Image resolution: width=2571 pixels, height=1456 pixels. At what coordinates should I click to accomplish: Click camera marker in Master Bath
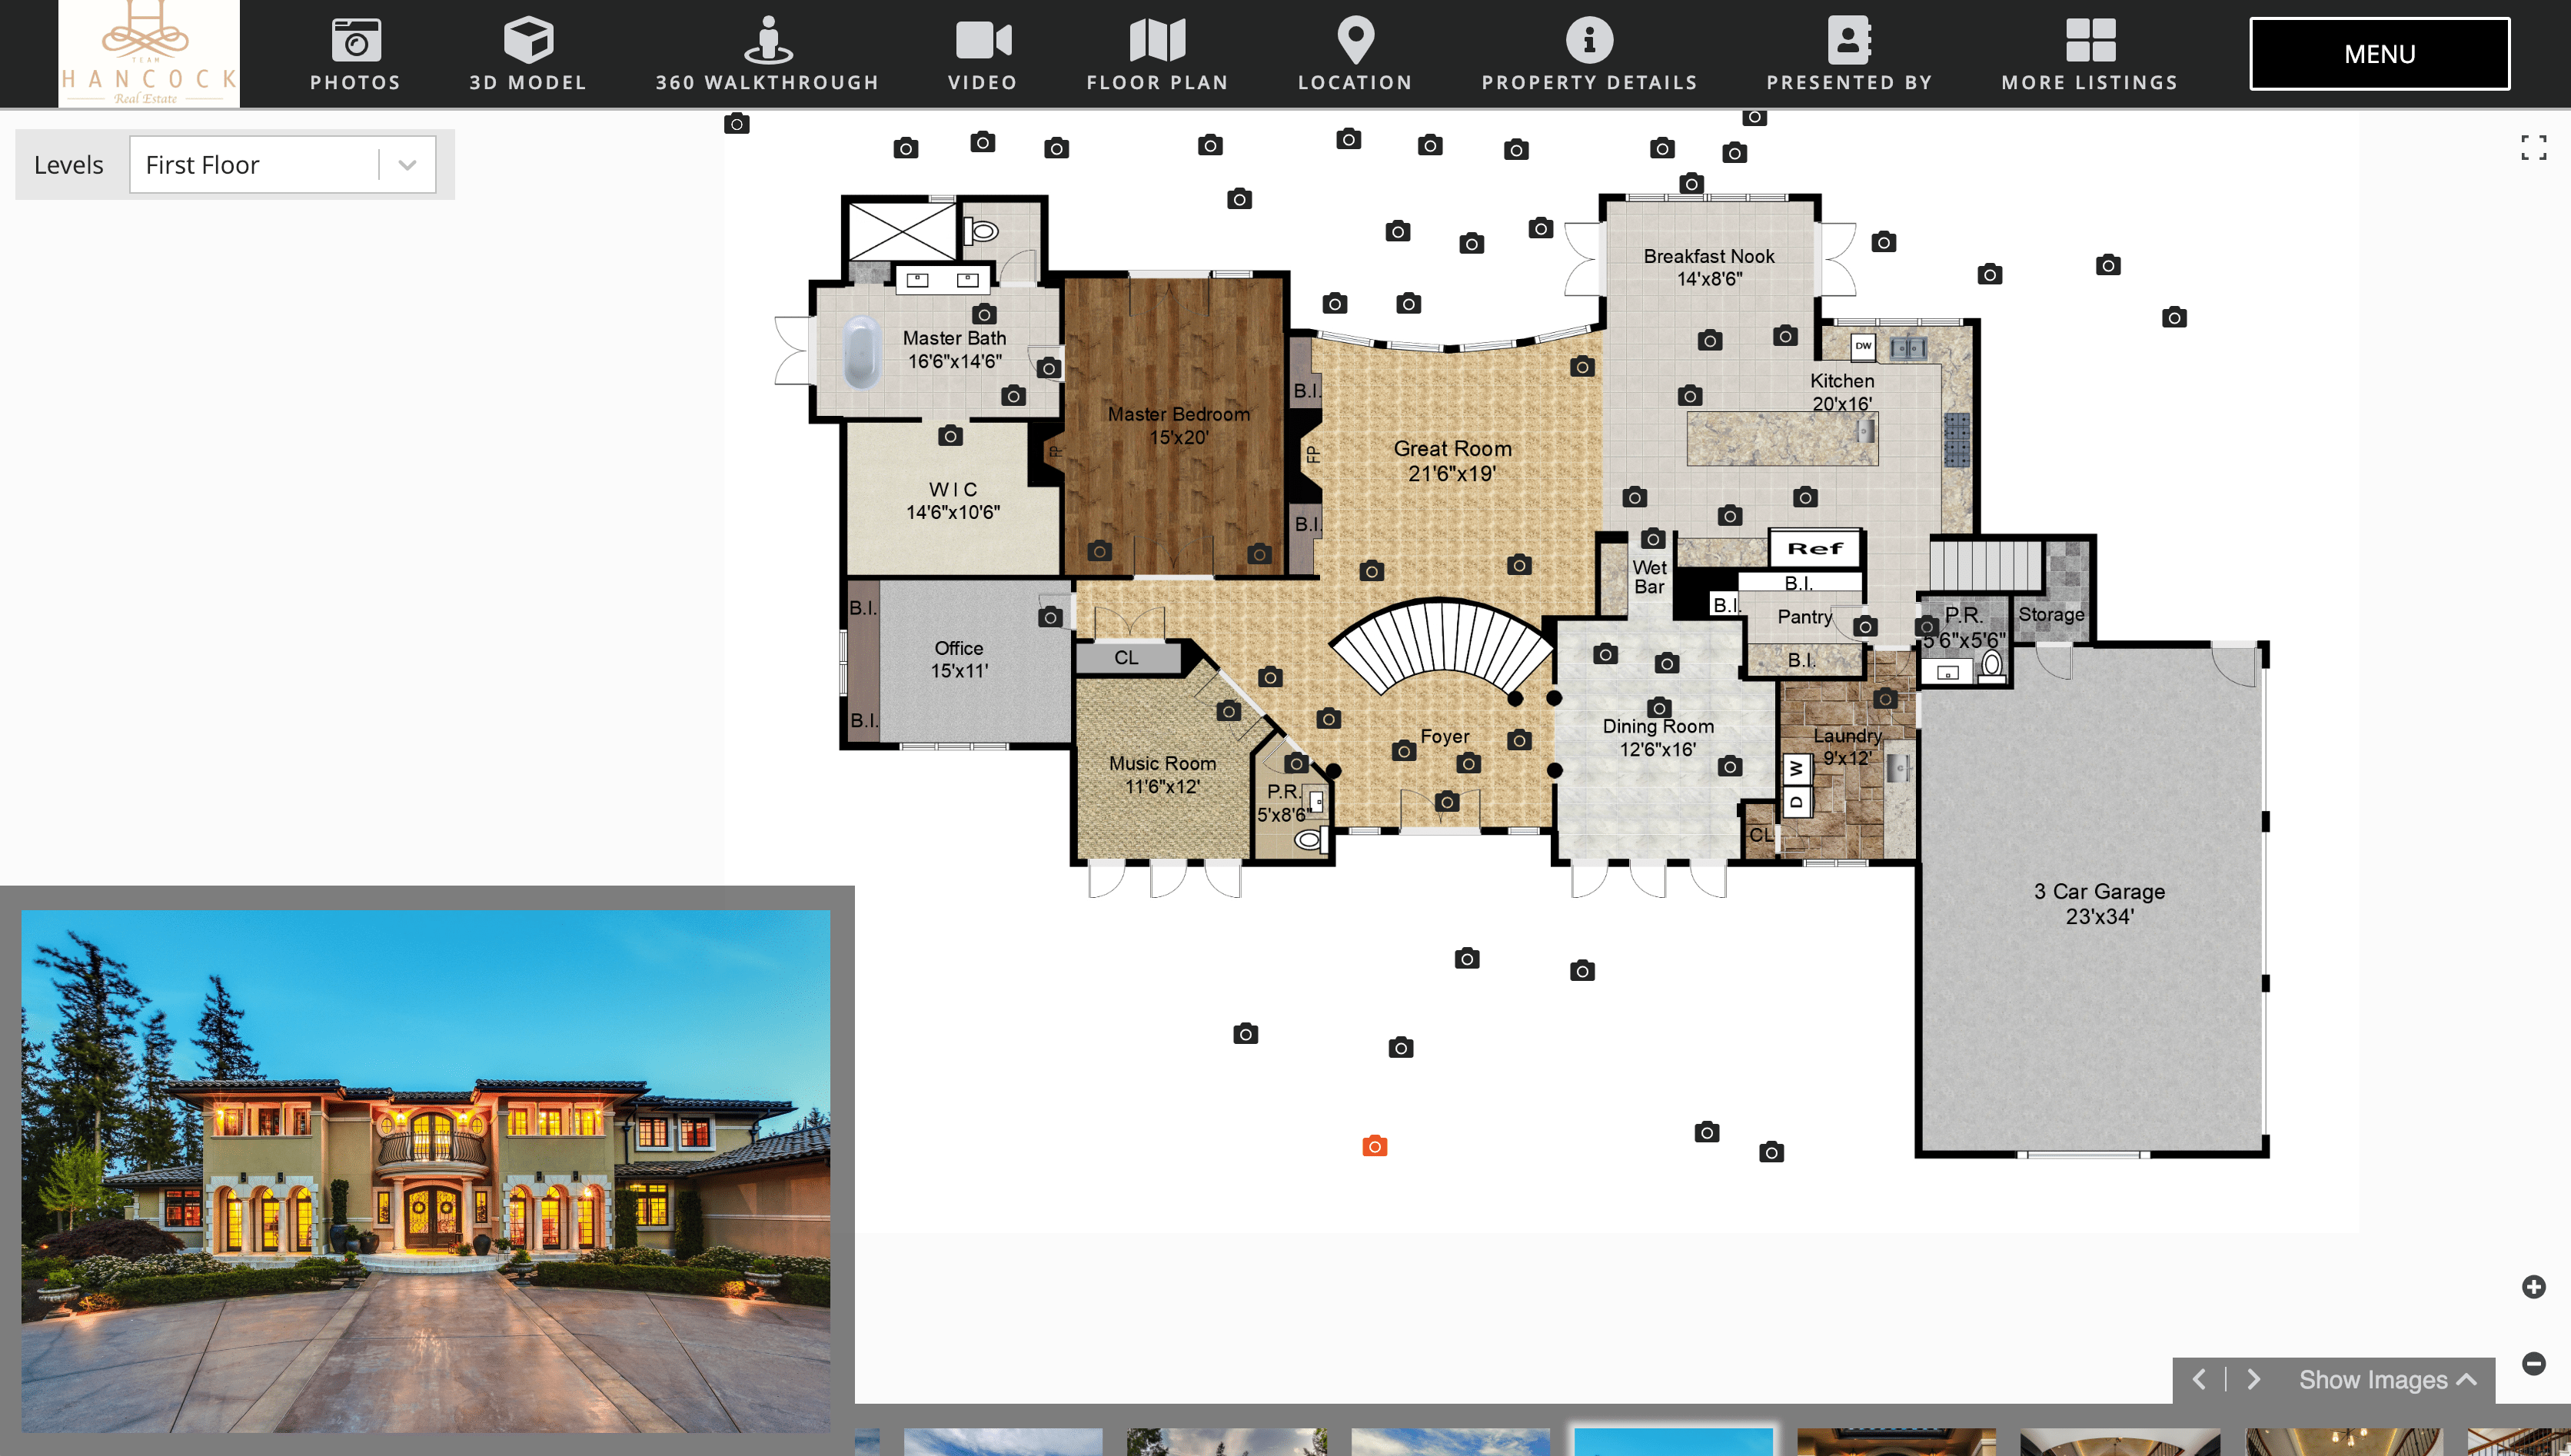click(984, 314)
